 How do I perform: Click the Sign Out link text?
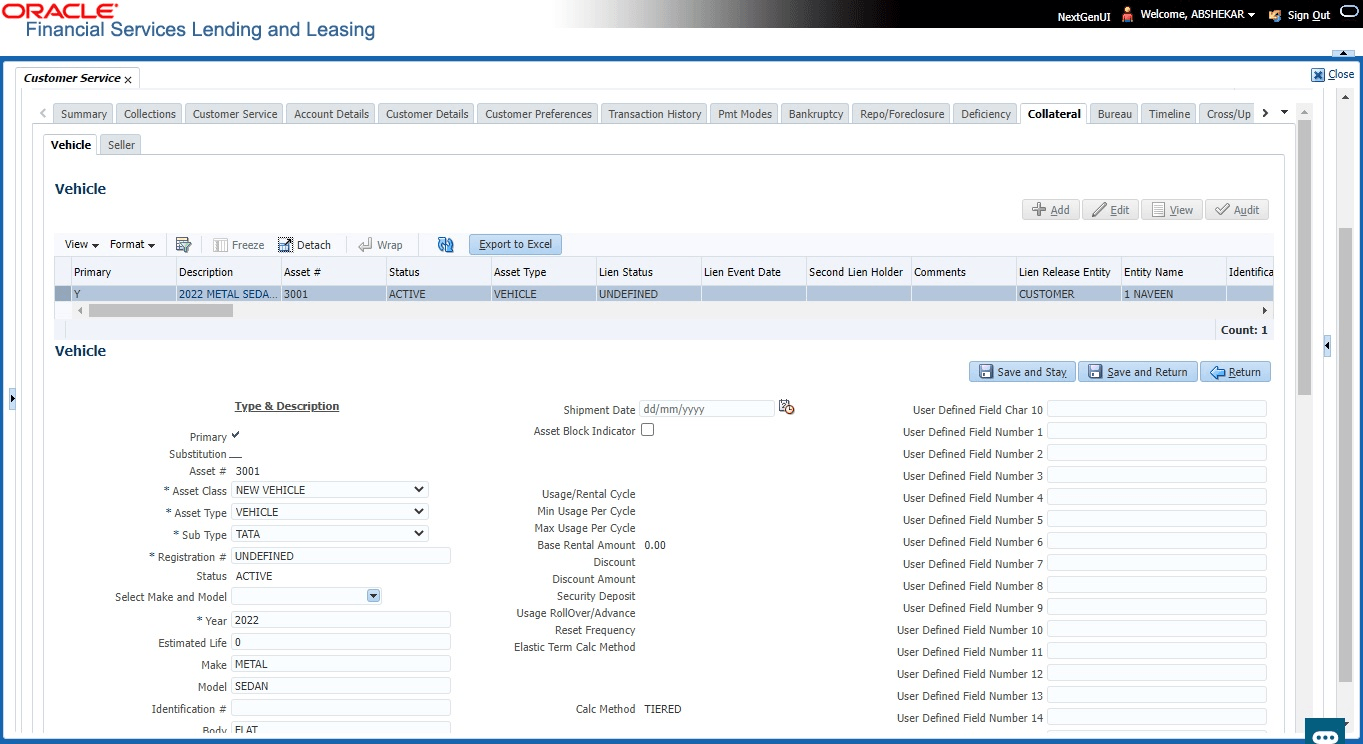(x=1309, y=16)
